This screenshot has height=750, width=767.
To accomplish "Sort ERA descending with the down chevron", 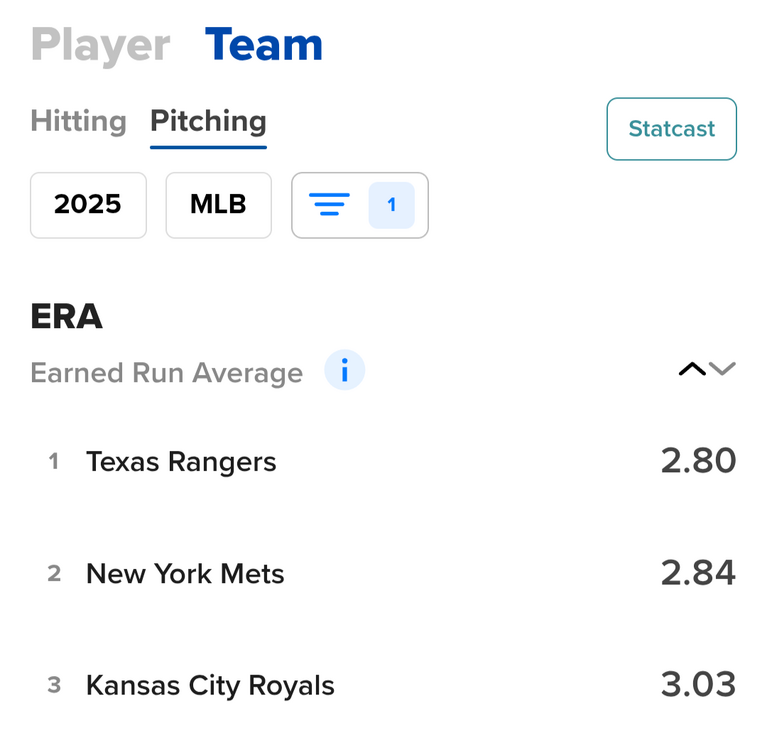I will pos(722,370).
